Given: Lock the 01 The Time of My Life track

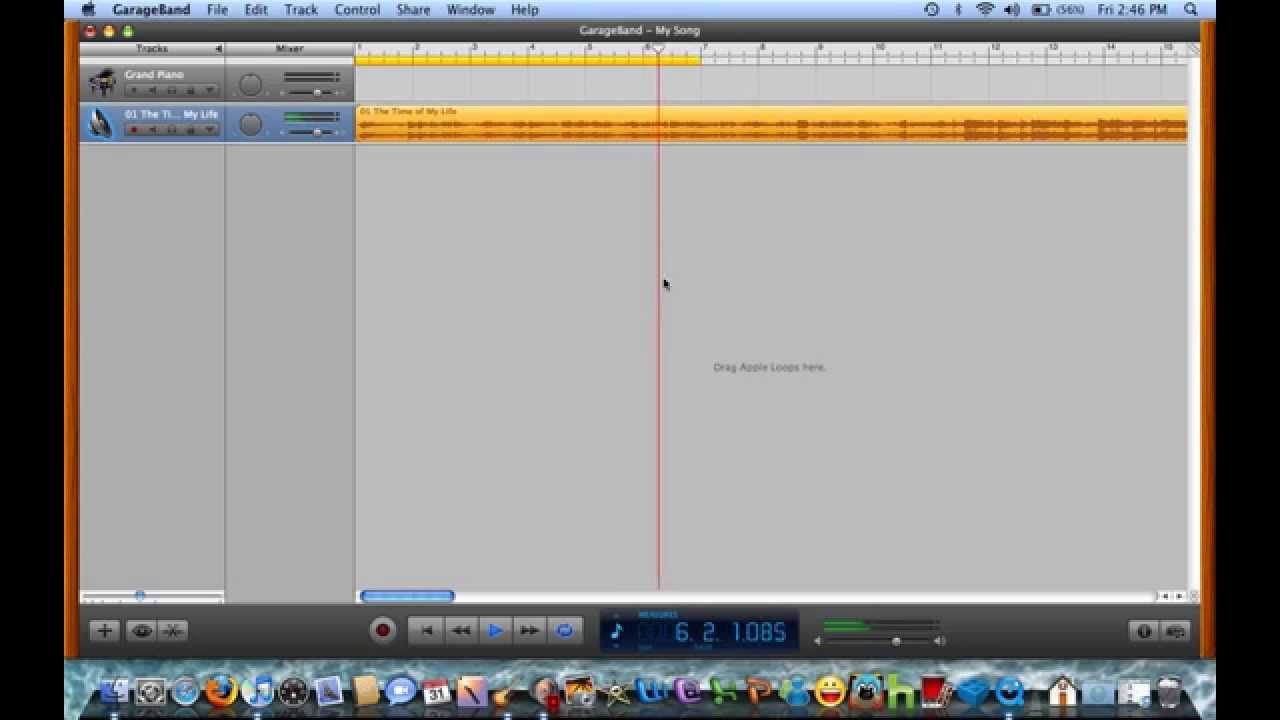Looking at the screenshot, I should click(x=189, y=130).
